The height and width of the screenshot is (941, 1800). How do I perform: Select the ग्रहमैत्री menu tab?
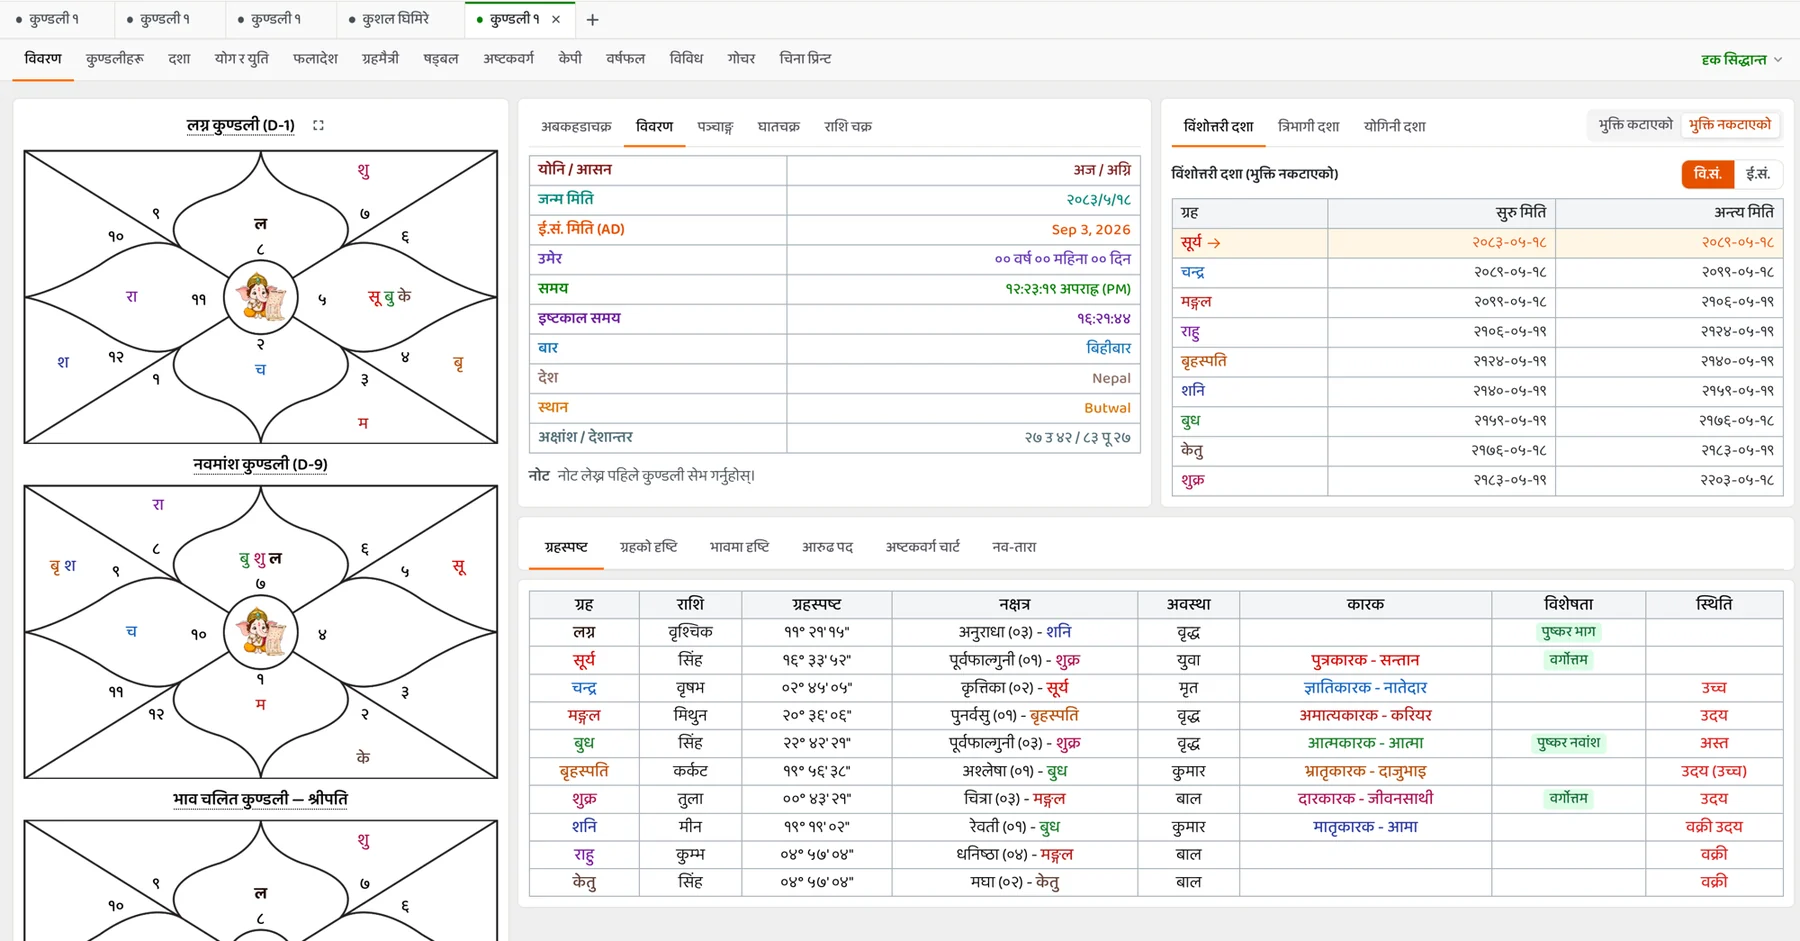click(x=380, y=59)
